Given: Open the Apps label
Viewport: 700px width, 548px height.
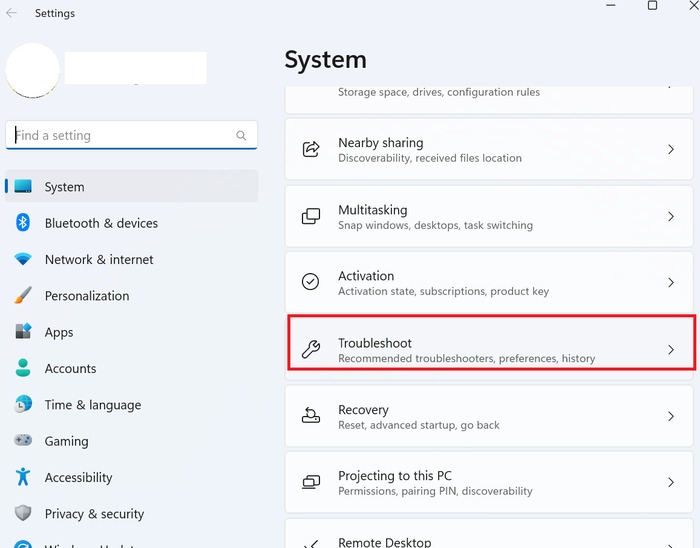Looking at the screenshot, I should [59, 332].
